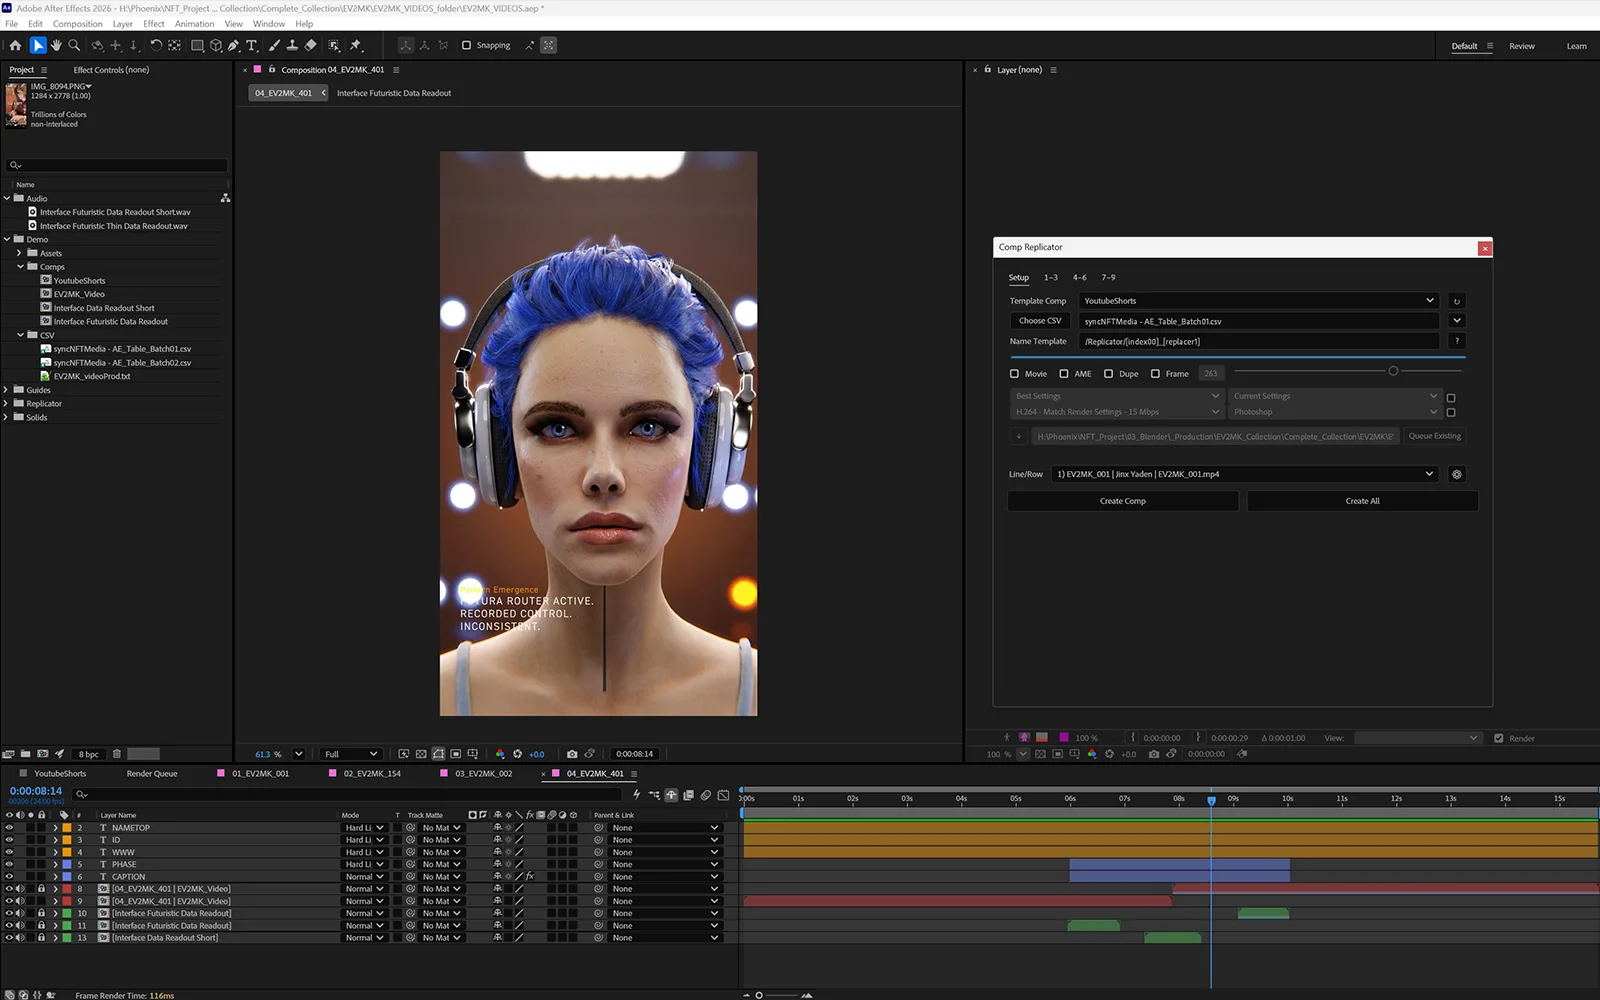Click the pink label swatch of 01_EV2MK_001 tab

(x=221, y=773)
